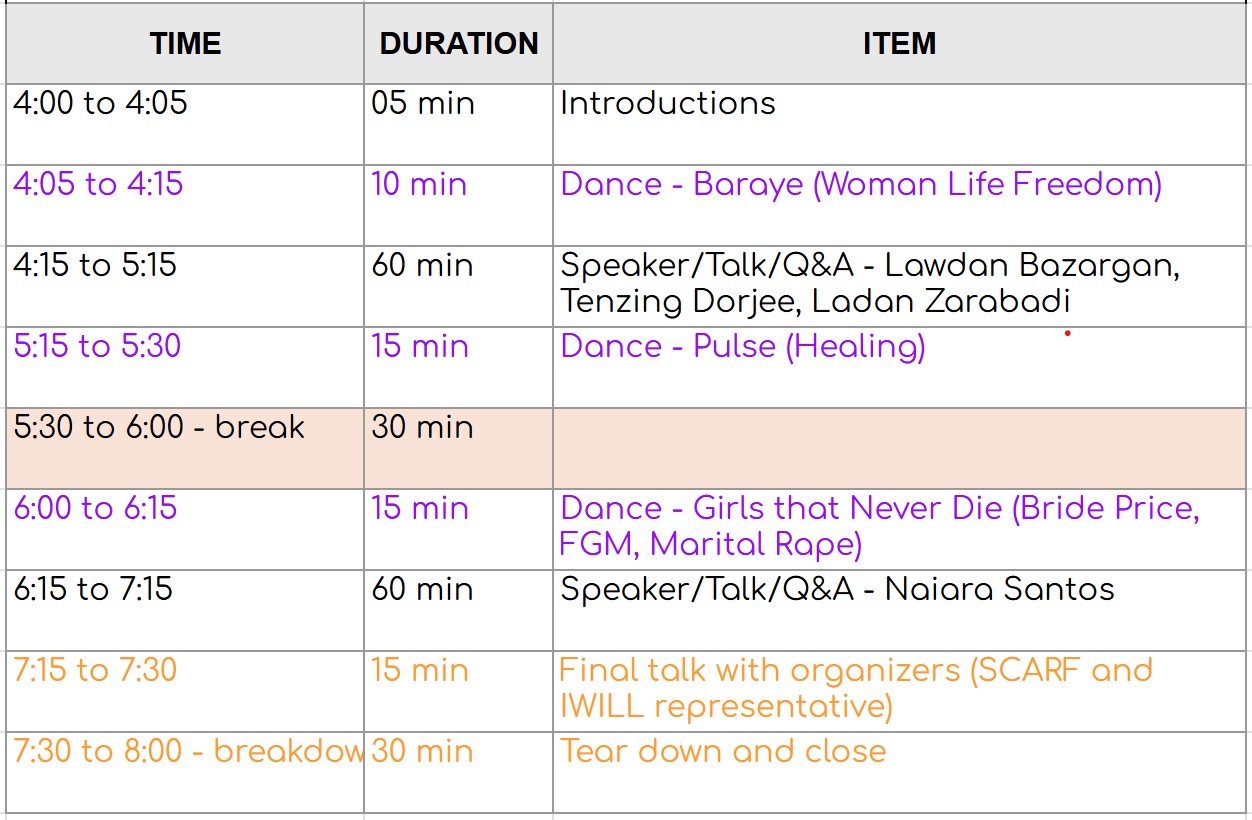Click the ITEM column header
This screenshot has height=820, width=1252.
click(x=899, y=44)
